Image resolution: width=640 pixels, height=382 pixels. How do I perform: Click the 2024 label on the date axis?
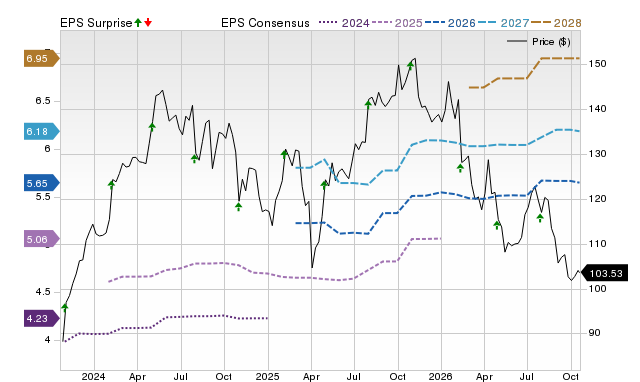pyautogui.click(x=93, y=376)
